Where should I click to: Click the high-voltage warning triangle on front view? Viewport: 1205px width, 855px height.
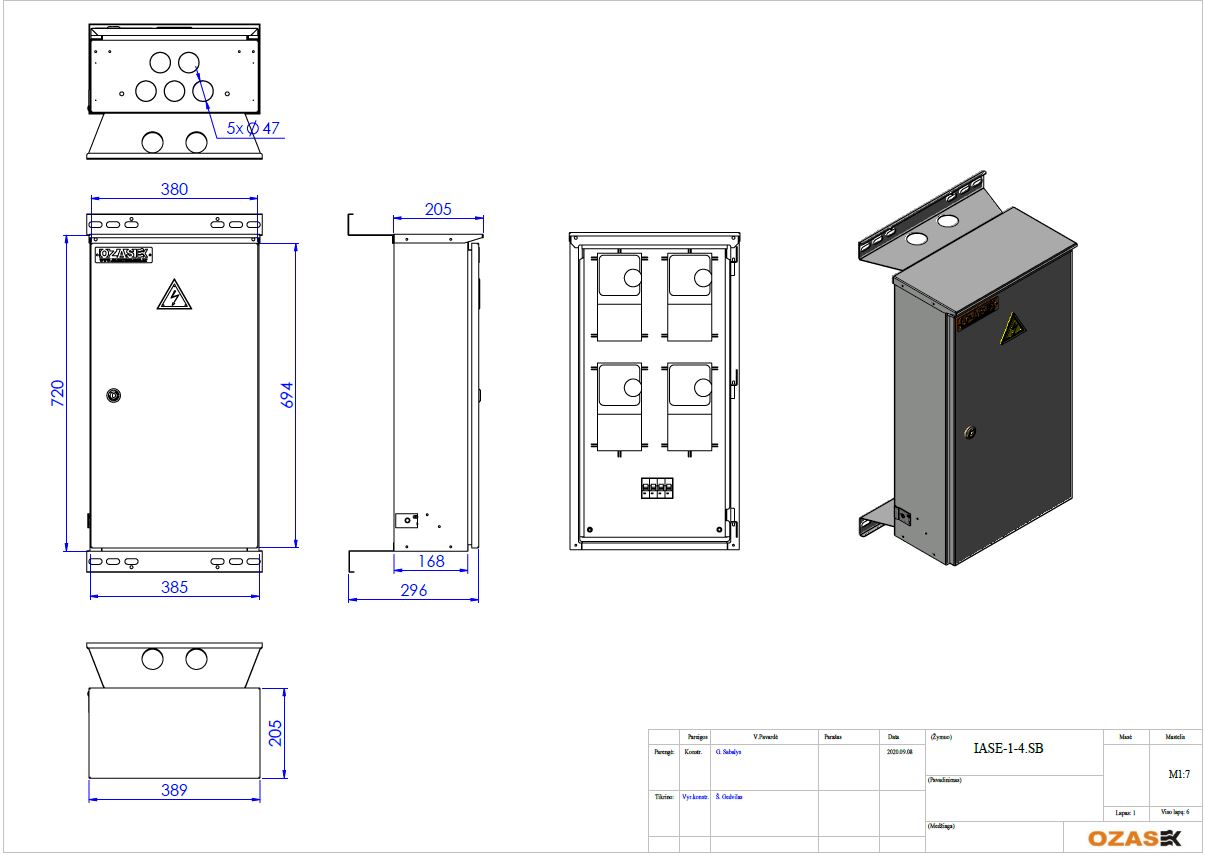tap(175, 295)
